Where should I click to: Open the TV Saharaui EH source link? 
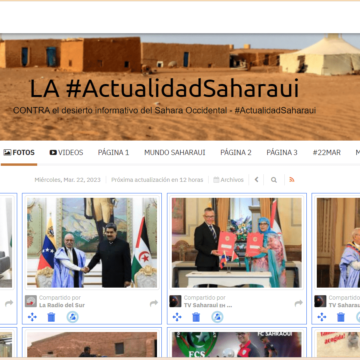pos(208,305)
